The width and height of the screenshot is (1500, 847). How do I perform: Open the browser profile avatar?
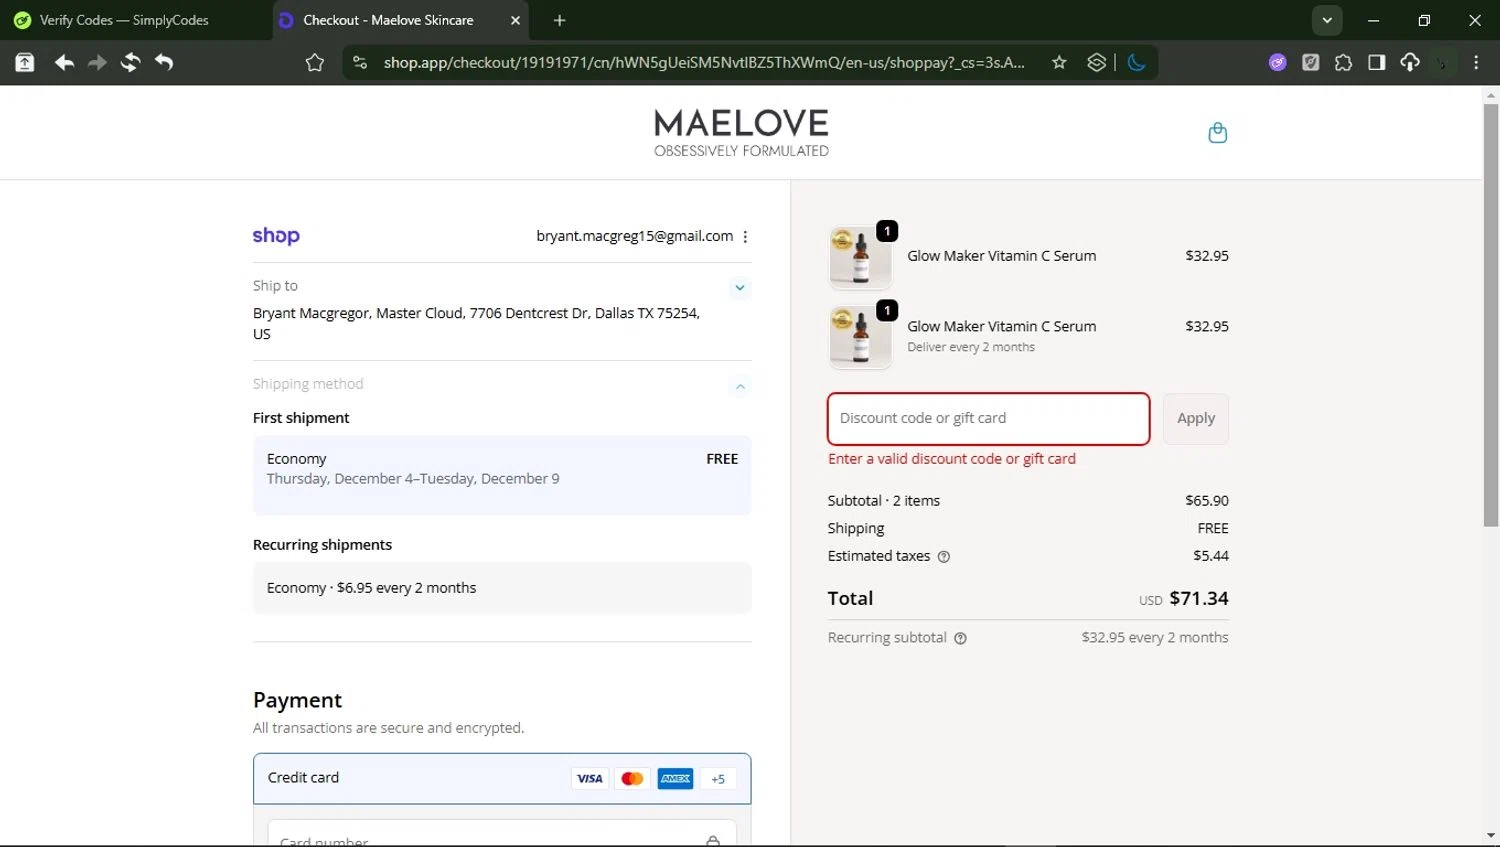click(x=1442, y=63)
